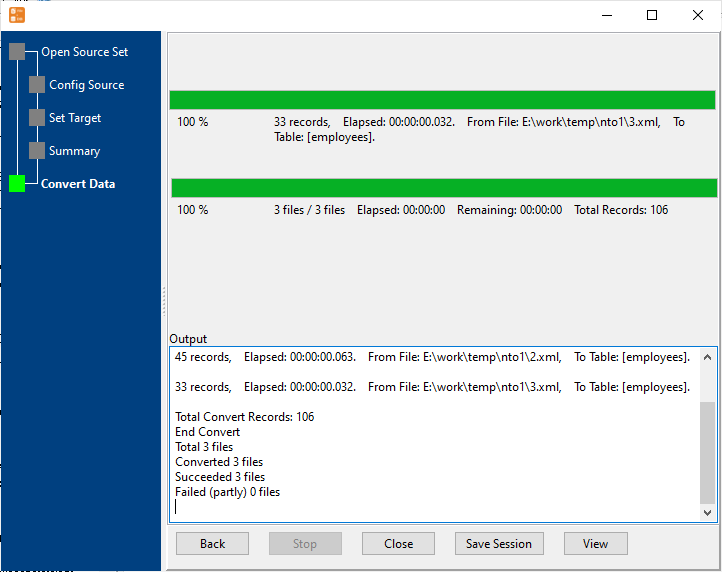Image resolution: width=722 pixels, height=572 pixels.
Task: Select the Convert Data step
Action: point(78,184)
